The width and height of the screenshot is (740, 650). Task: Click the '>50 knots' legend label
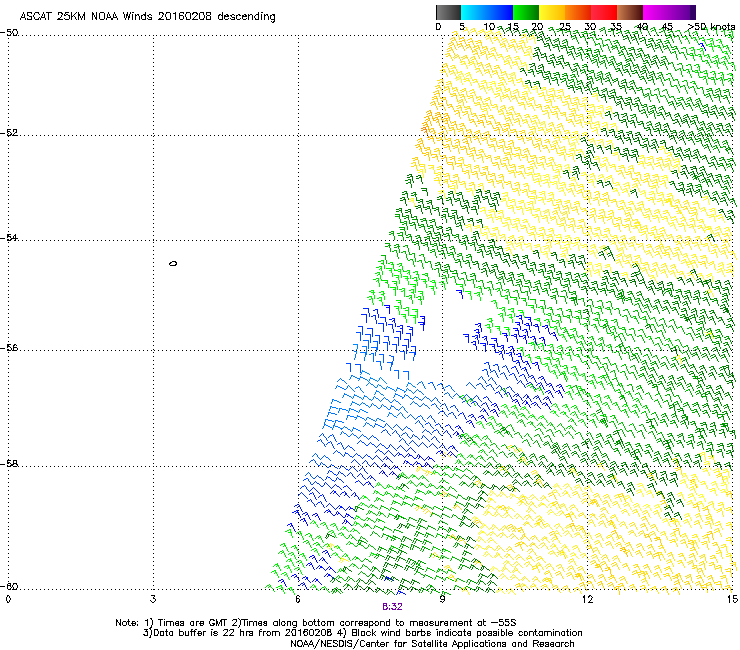[x=711, y=27]
